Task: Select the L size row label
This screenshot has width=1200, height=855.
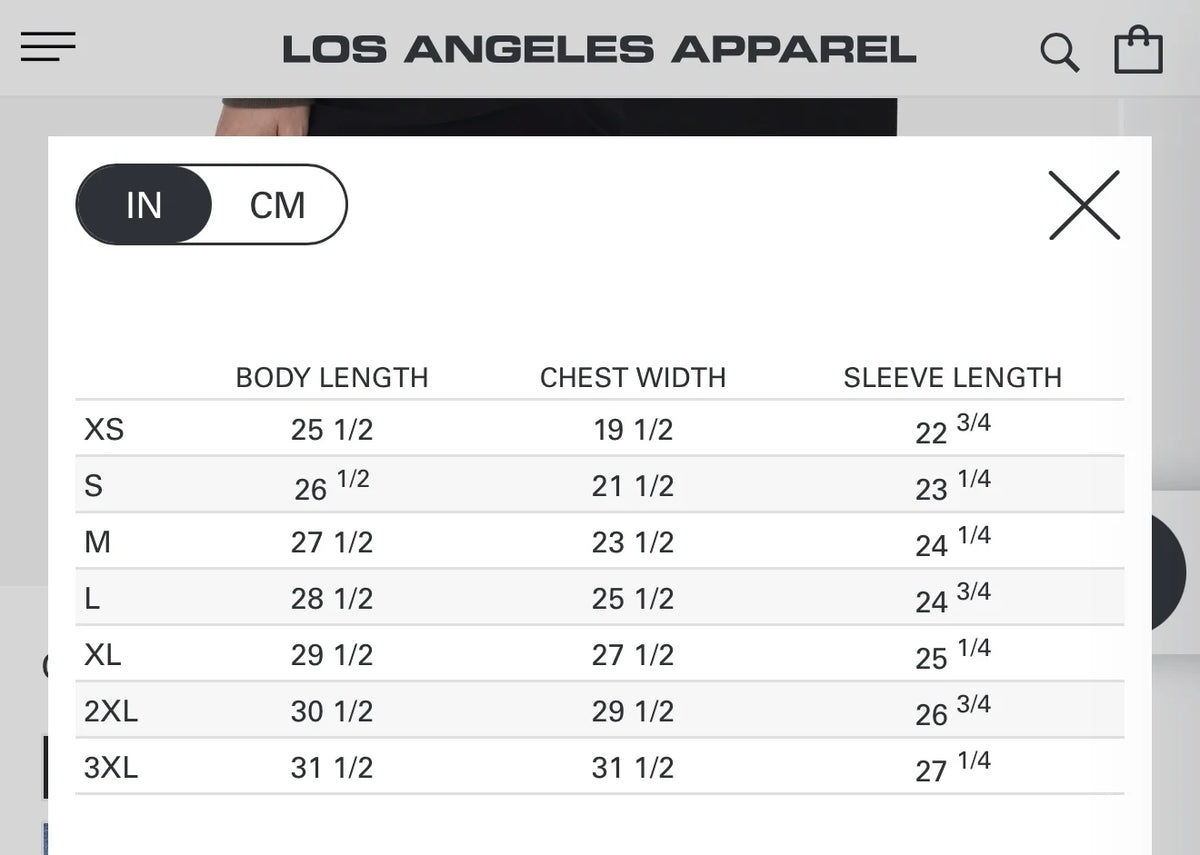Action: (x=92, y=598)
